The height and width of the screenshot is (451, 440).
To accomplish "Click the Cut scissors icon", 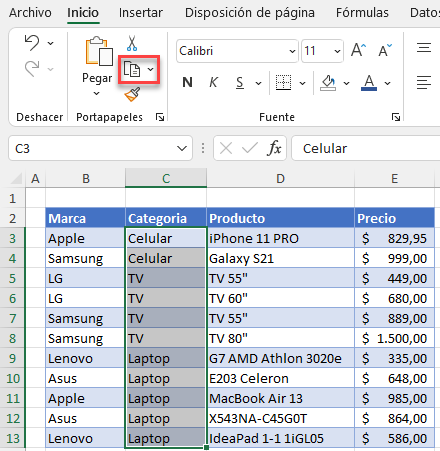I will click(x=132, y=43).
